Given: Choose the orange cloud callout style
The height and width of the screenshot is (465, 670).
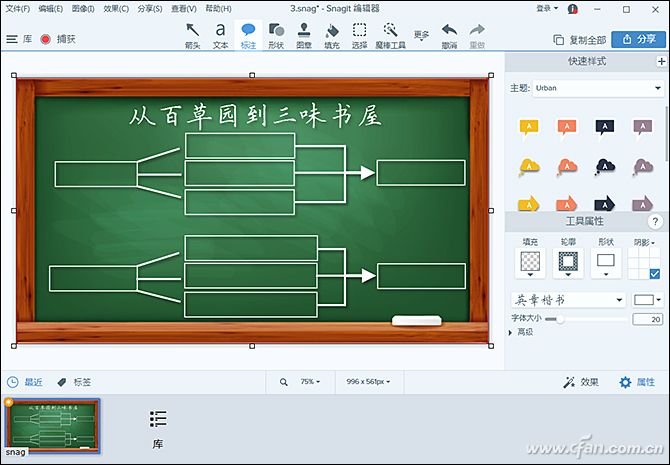Looking at the screenshot, I should (x=567, y=167).
